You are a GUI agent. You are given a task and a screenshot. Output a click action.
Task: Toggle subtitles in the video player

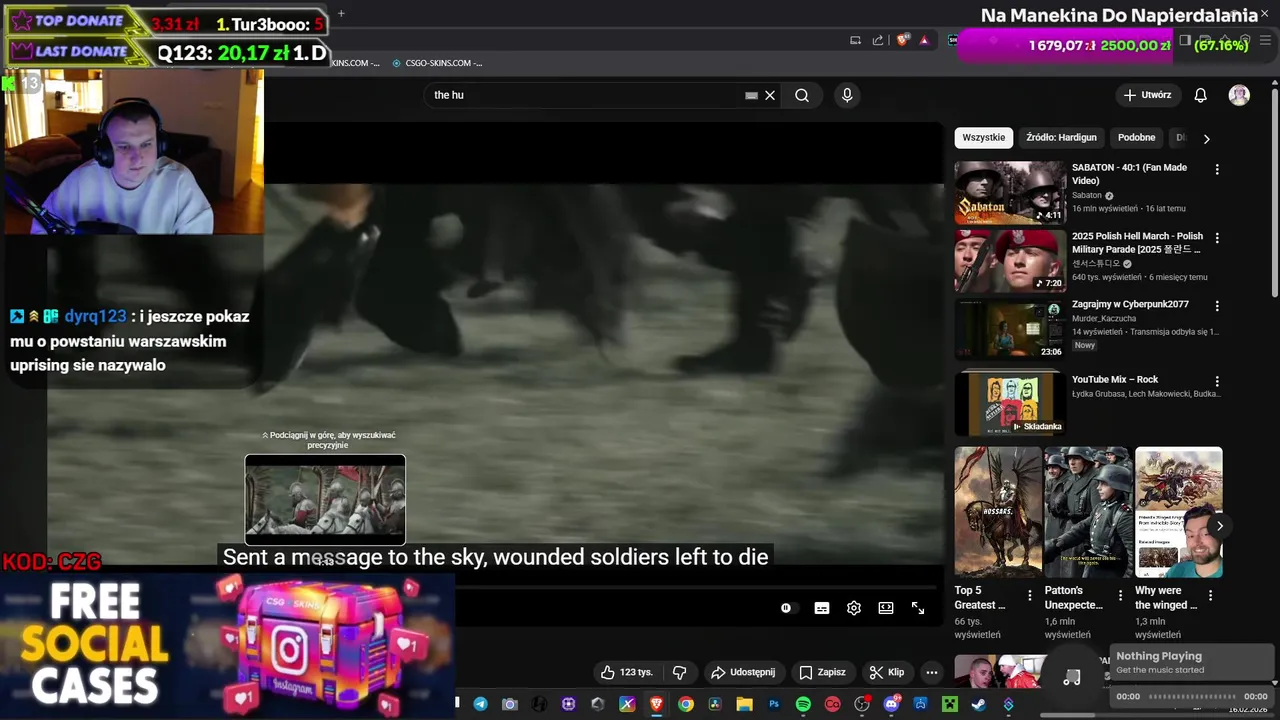822,608
